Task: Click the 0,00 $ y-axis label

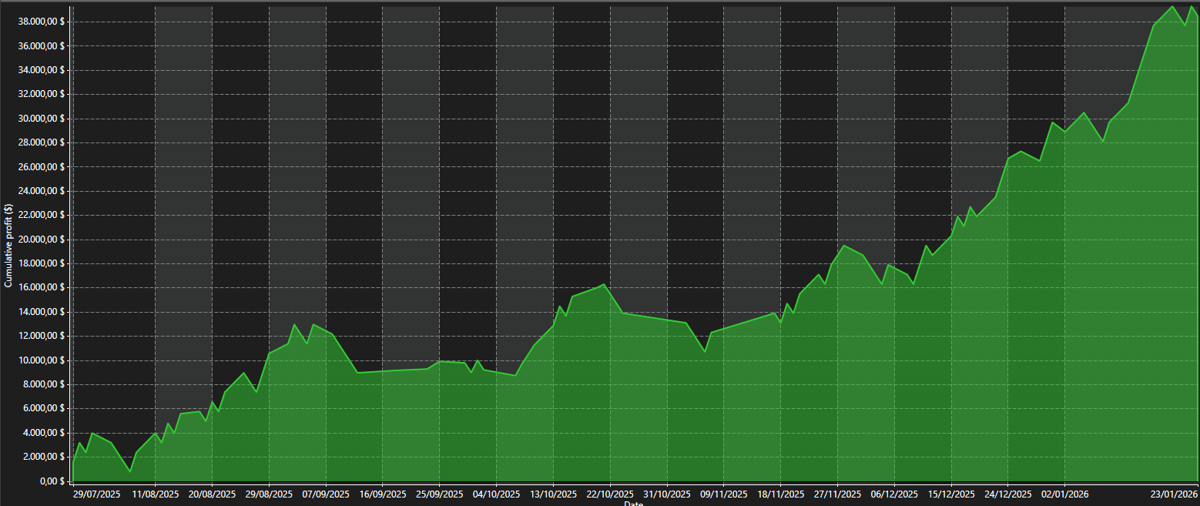Action: (x=54, y=481)
